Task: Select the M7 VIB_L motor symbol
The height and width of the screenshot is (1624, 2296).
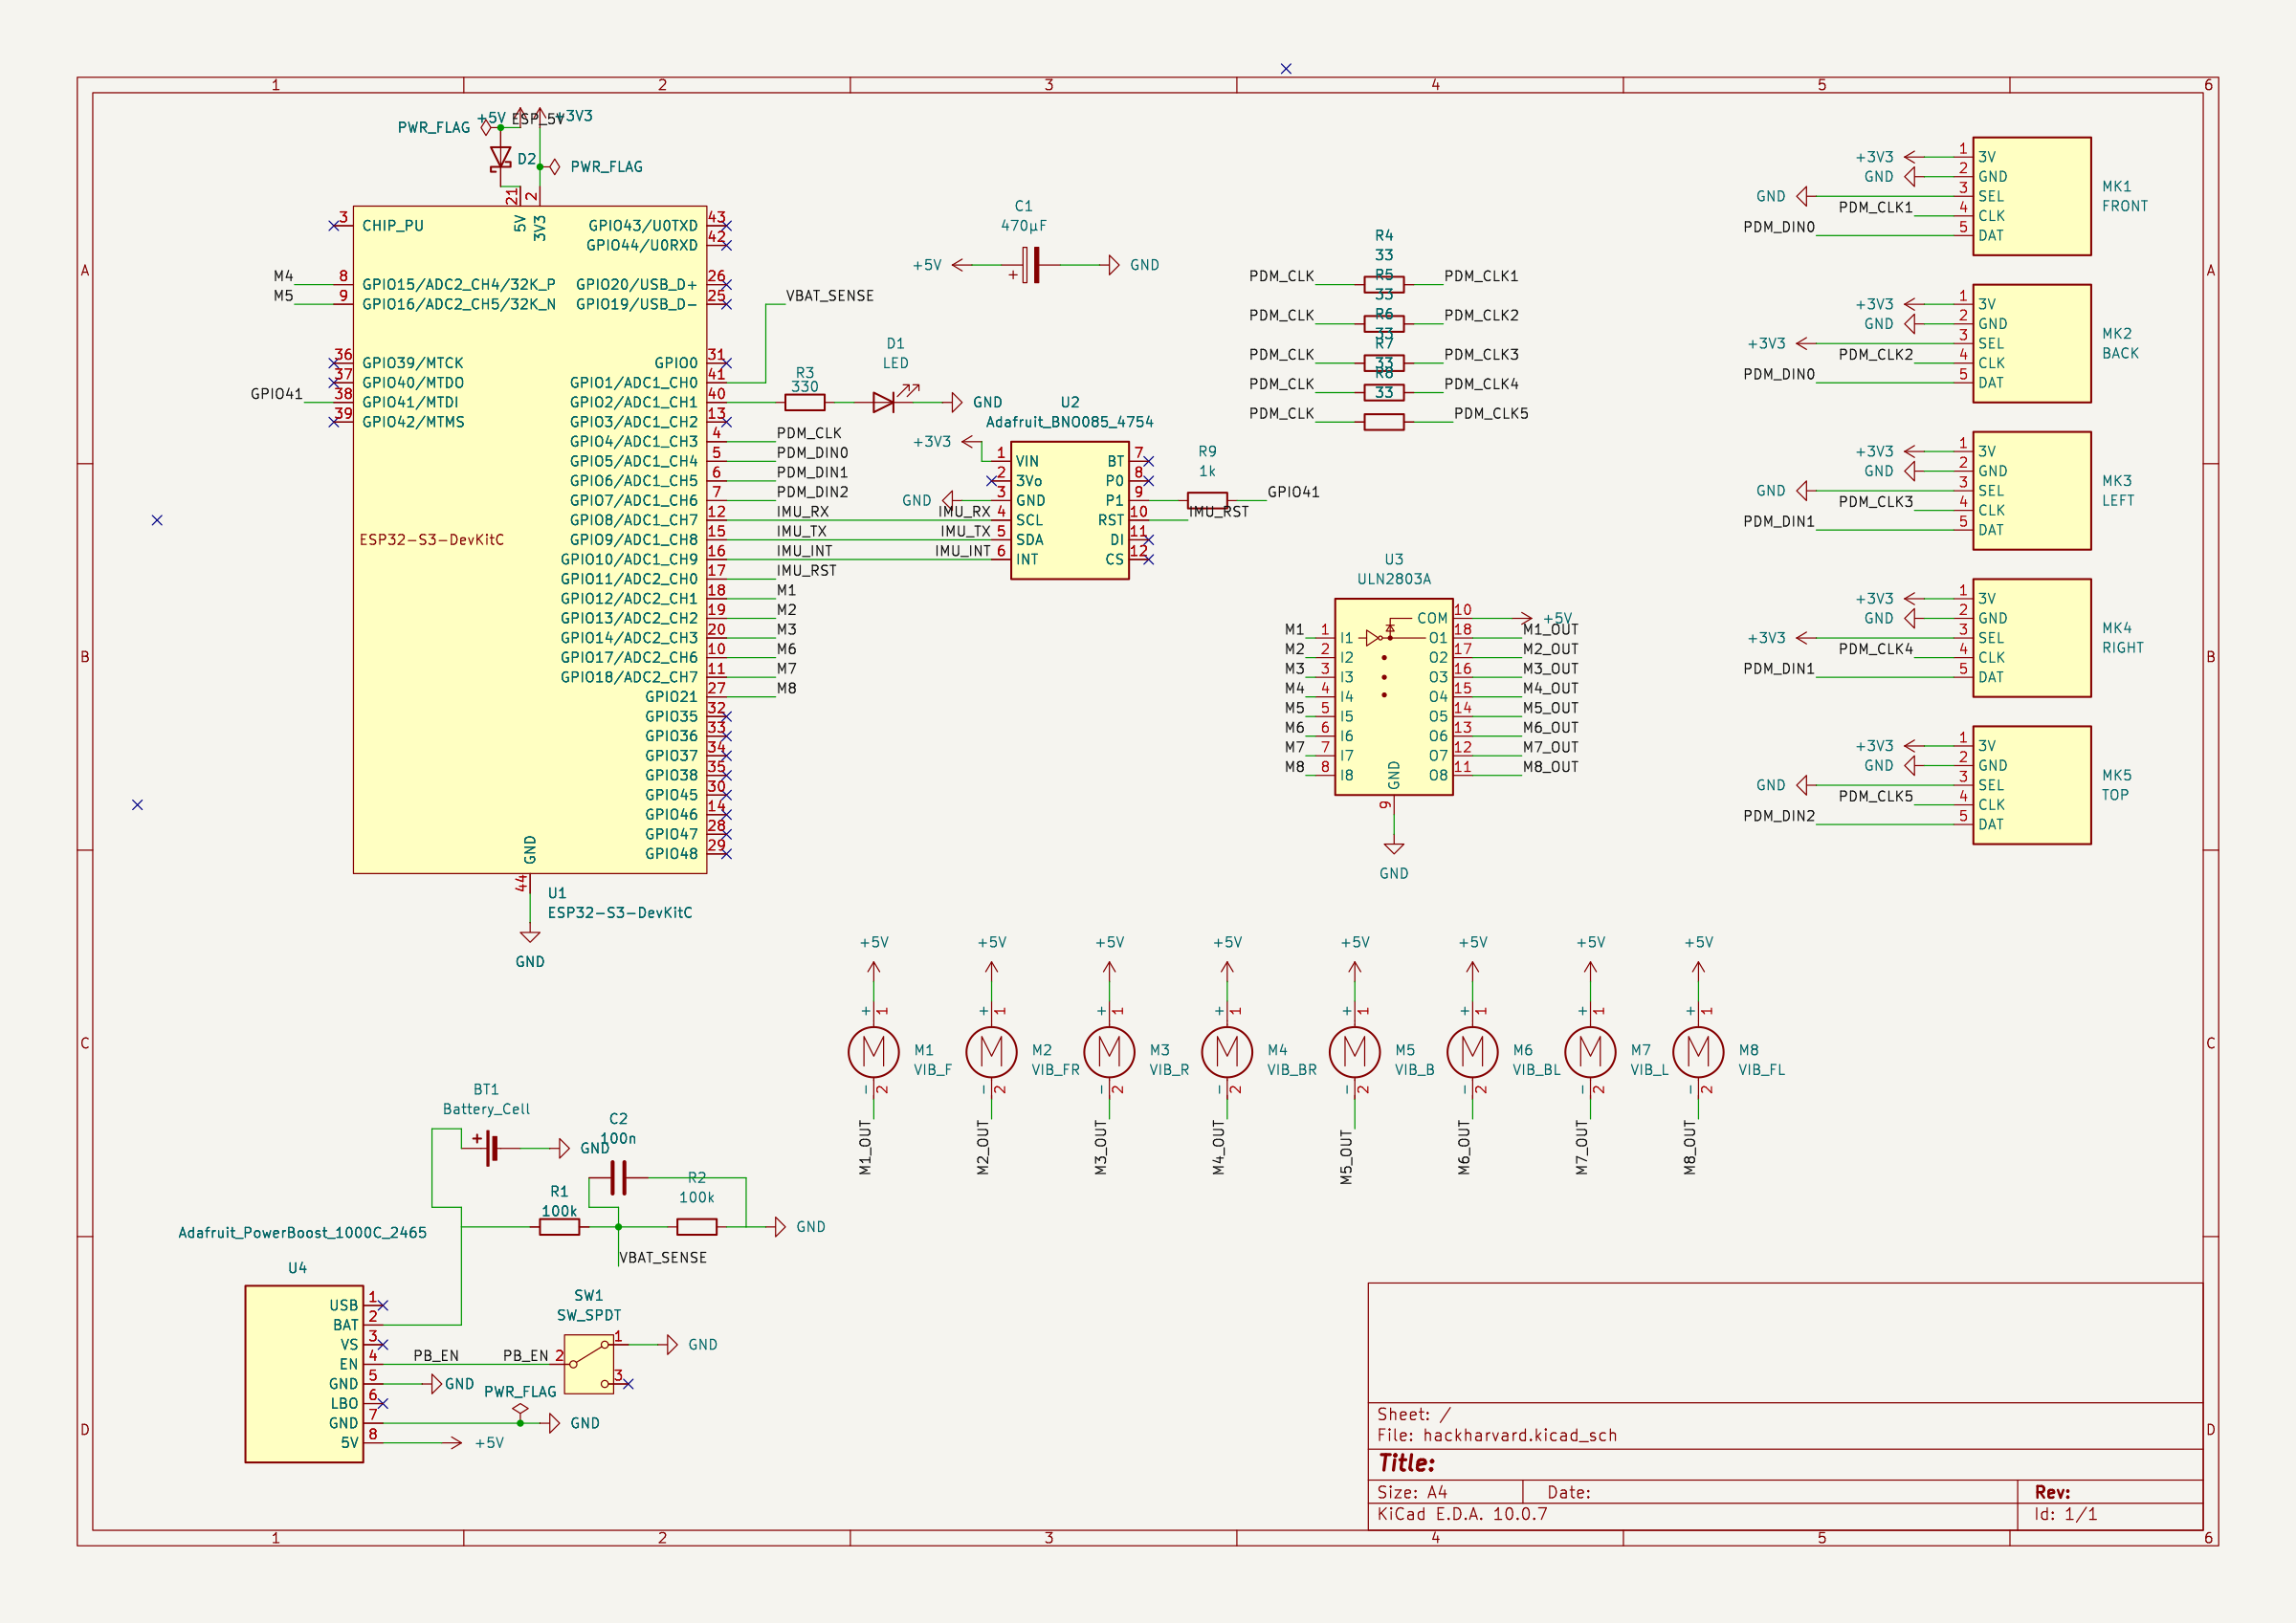Action: pyautogui.click(x=1590, y=1051)
